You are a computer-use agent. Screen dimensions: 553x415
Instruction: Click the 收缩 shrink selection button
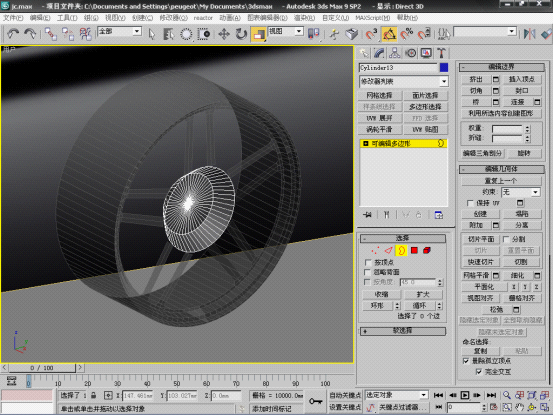(x=381, y=294)
